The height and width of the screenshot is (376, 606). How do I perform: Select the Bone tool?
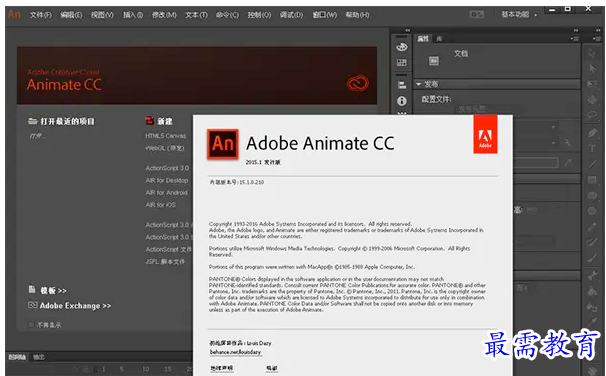(592, 276)
